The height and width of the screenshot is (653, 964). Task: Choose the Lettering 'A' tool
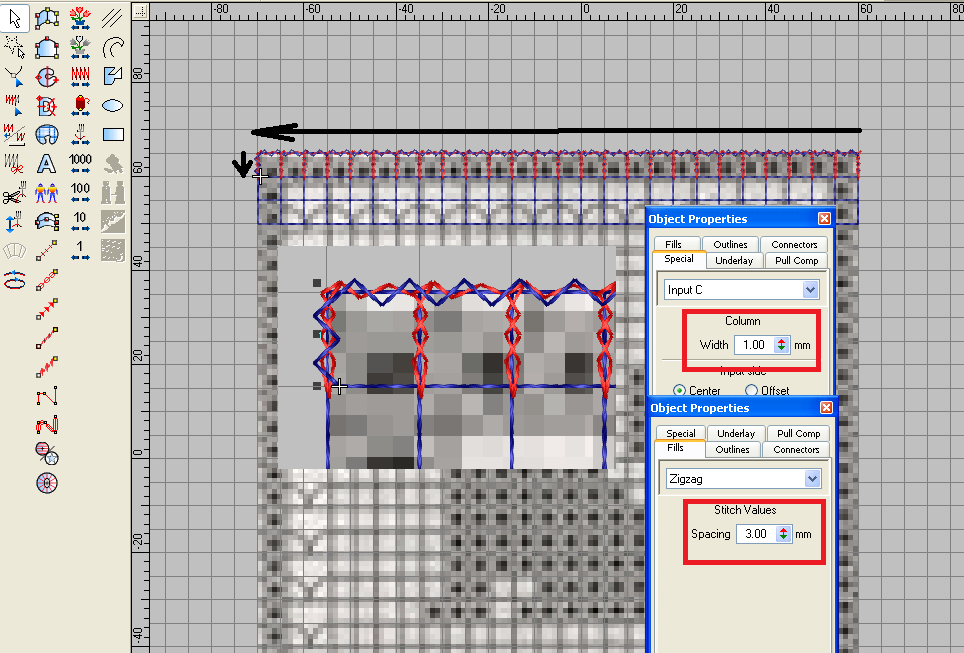click(46, 163)
